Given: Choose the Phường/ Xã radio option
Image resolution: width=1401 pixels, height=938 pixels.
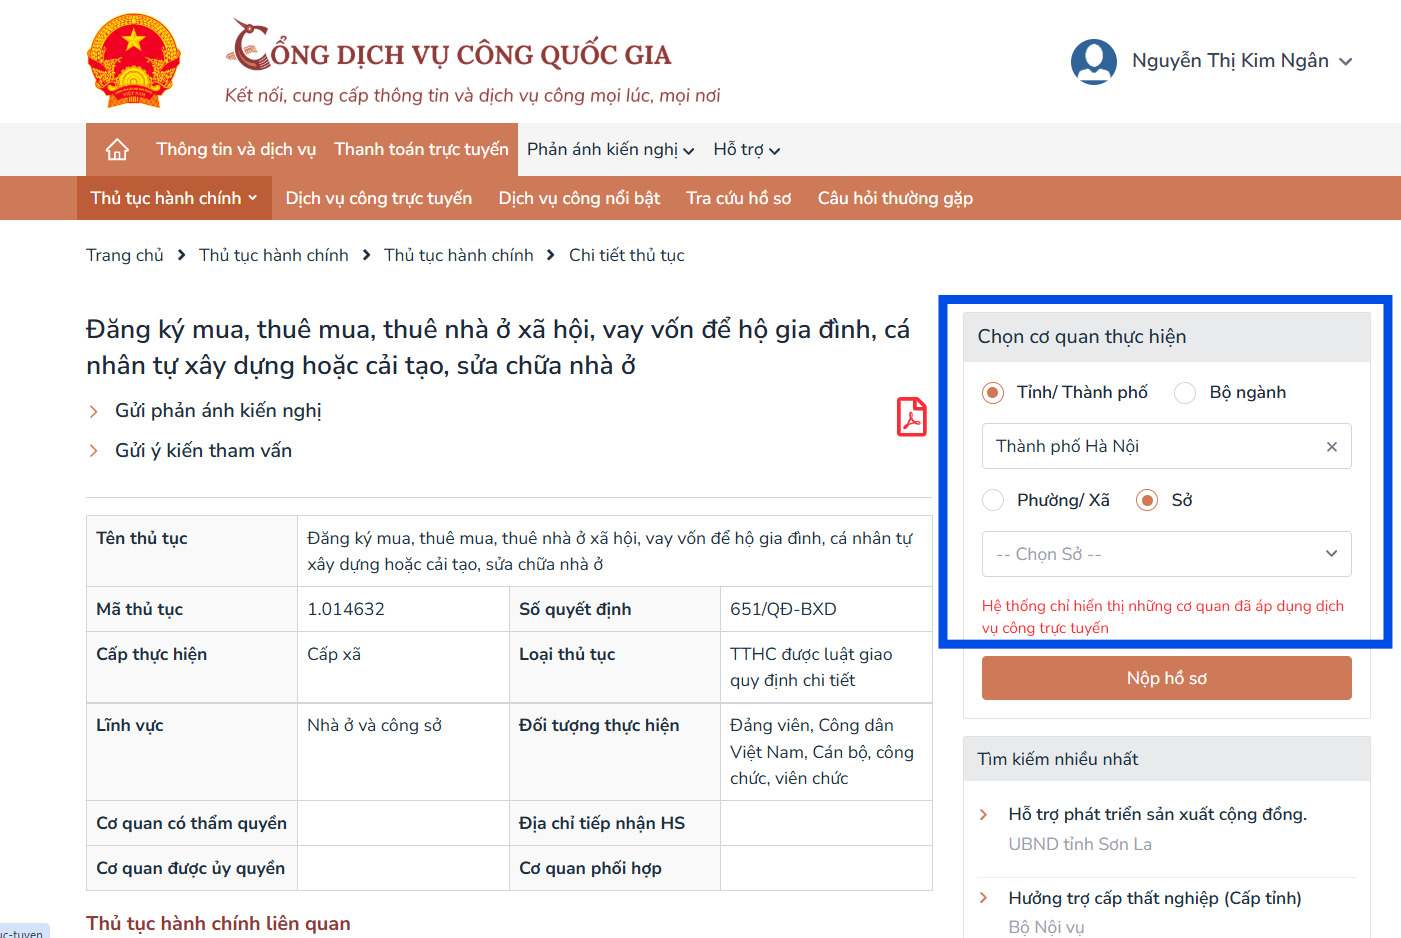Looking at the screenshot, I should (993, 500).
